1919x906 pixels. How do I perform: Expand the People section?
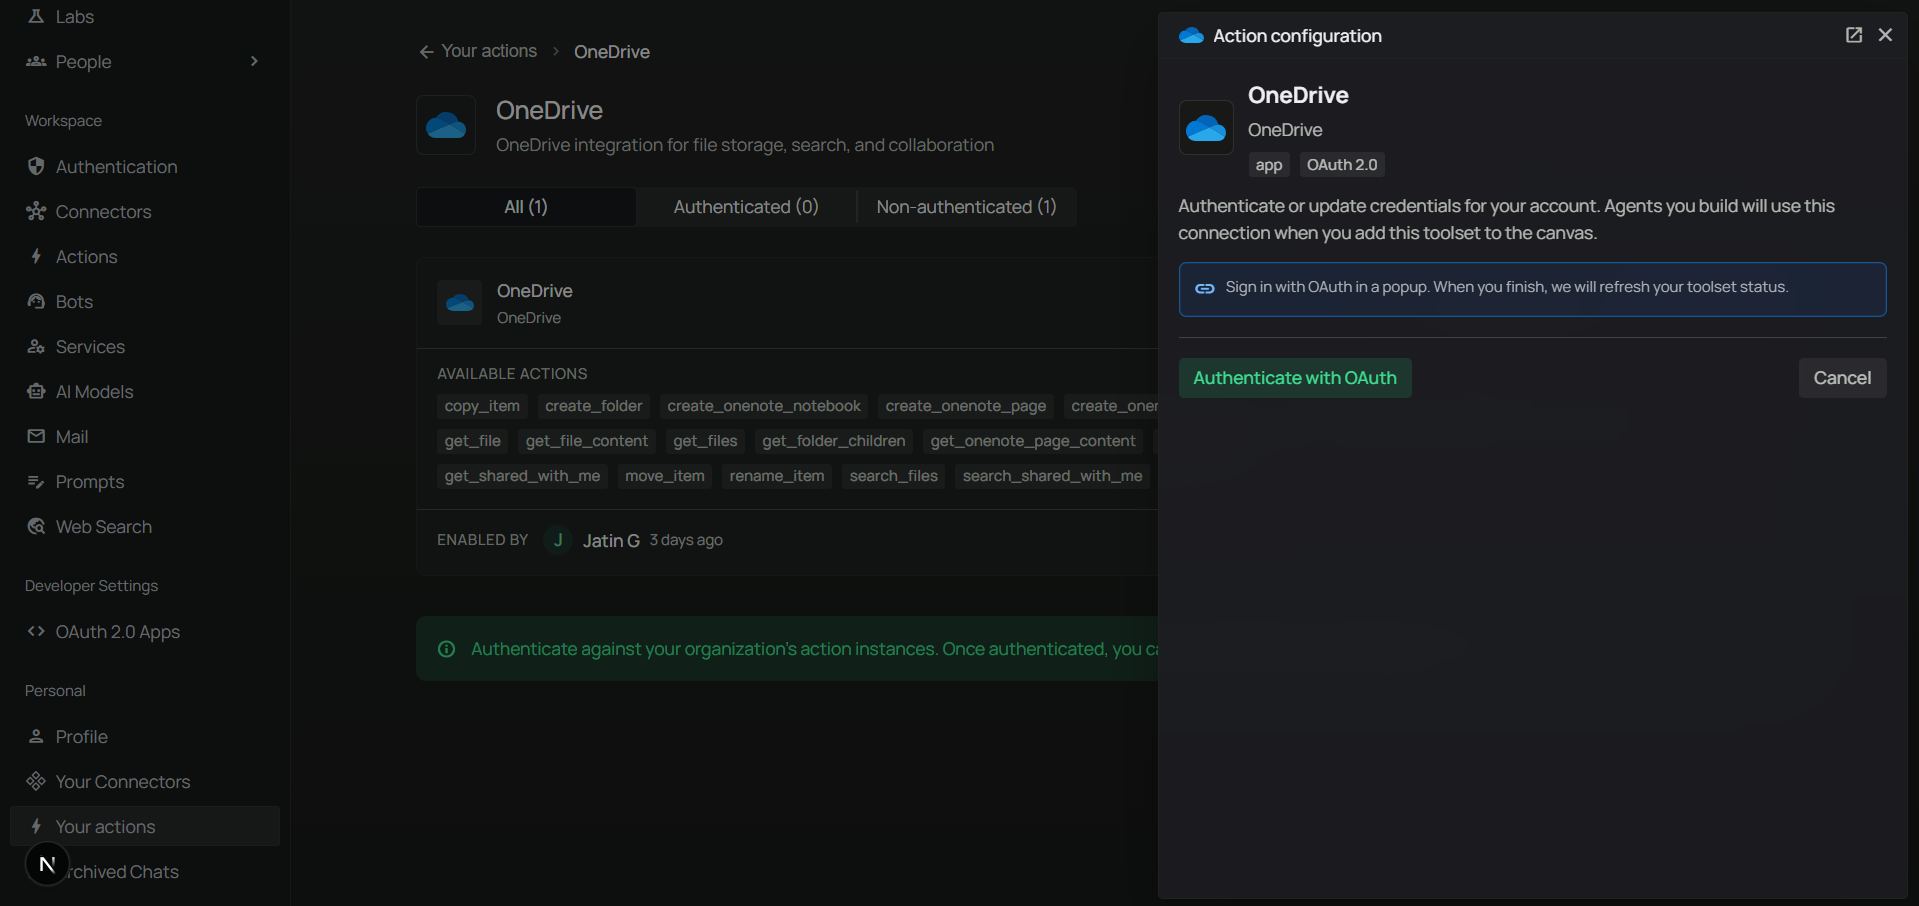(x=254, y=61)
